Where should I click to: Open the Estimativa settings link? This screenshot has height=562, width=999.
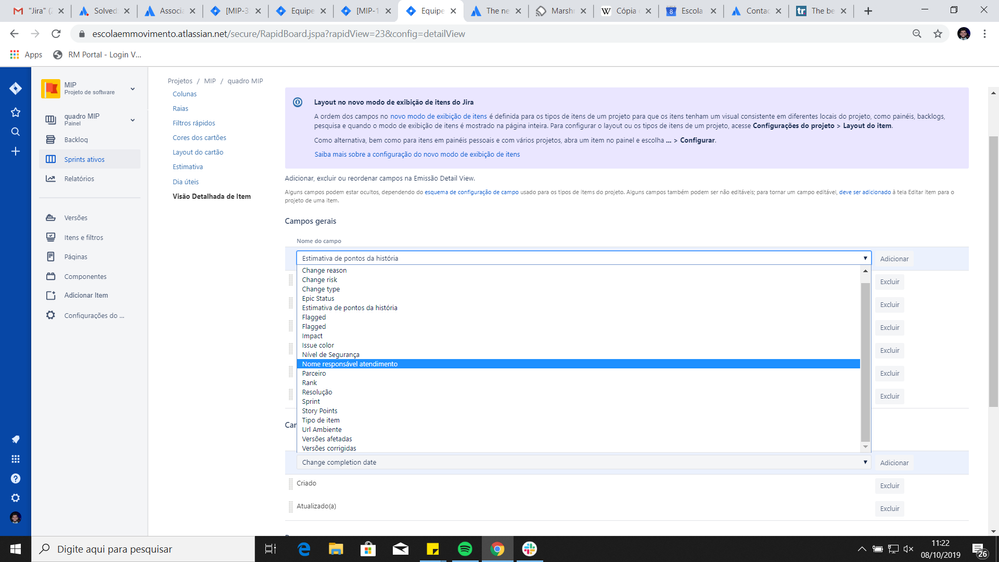pos(188,167)
